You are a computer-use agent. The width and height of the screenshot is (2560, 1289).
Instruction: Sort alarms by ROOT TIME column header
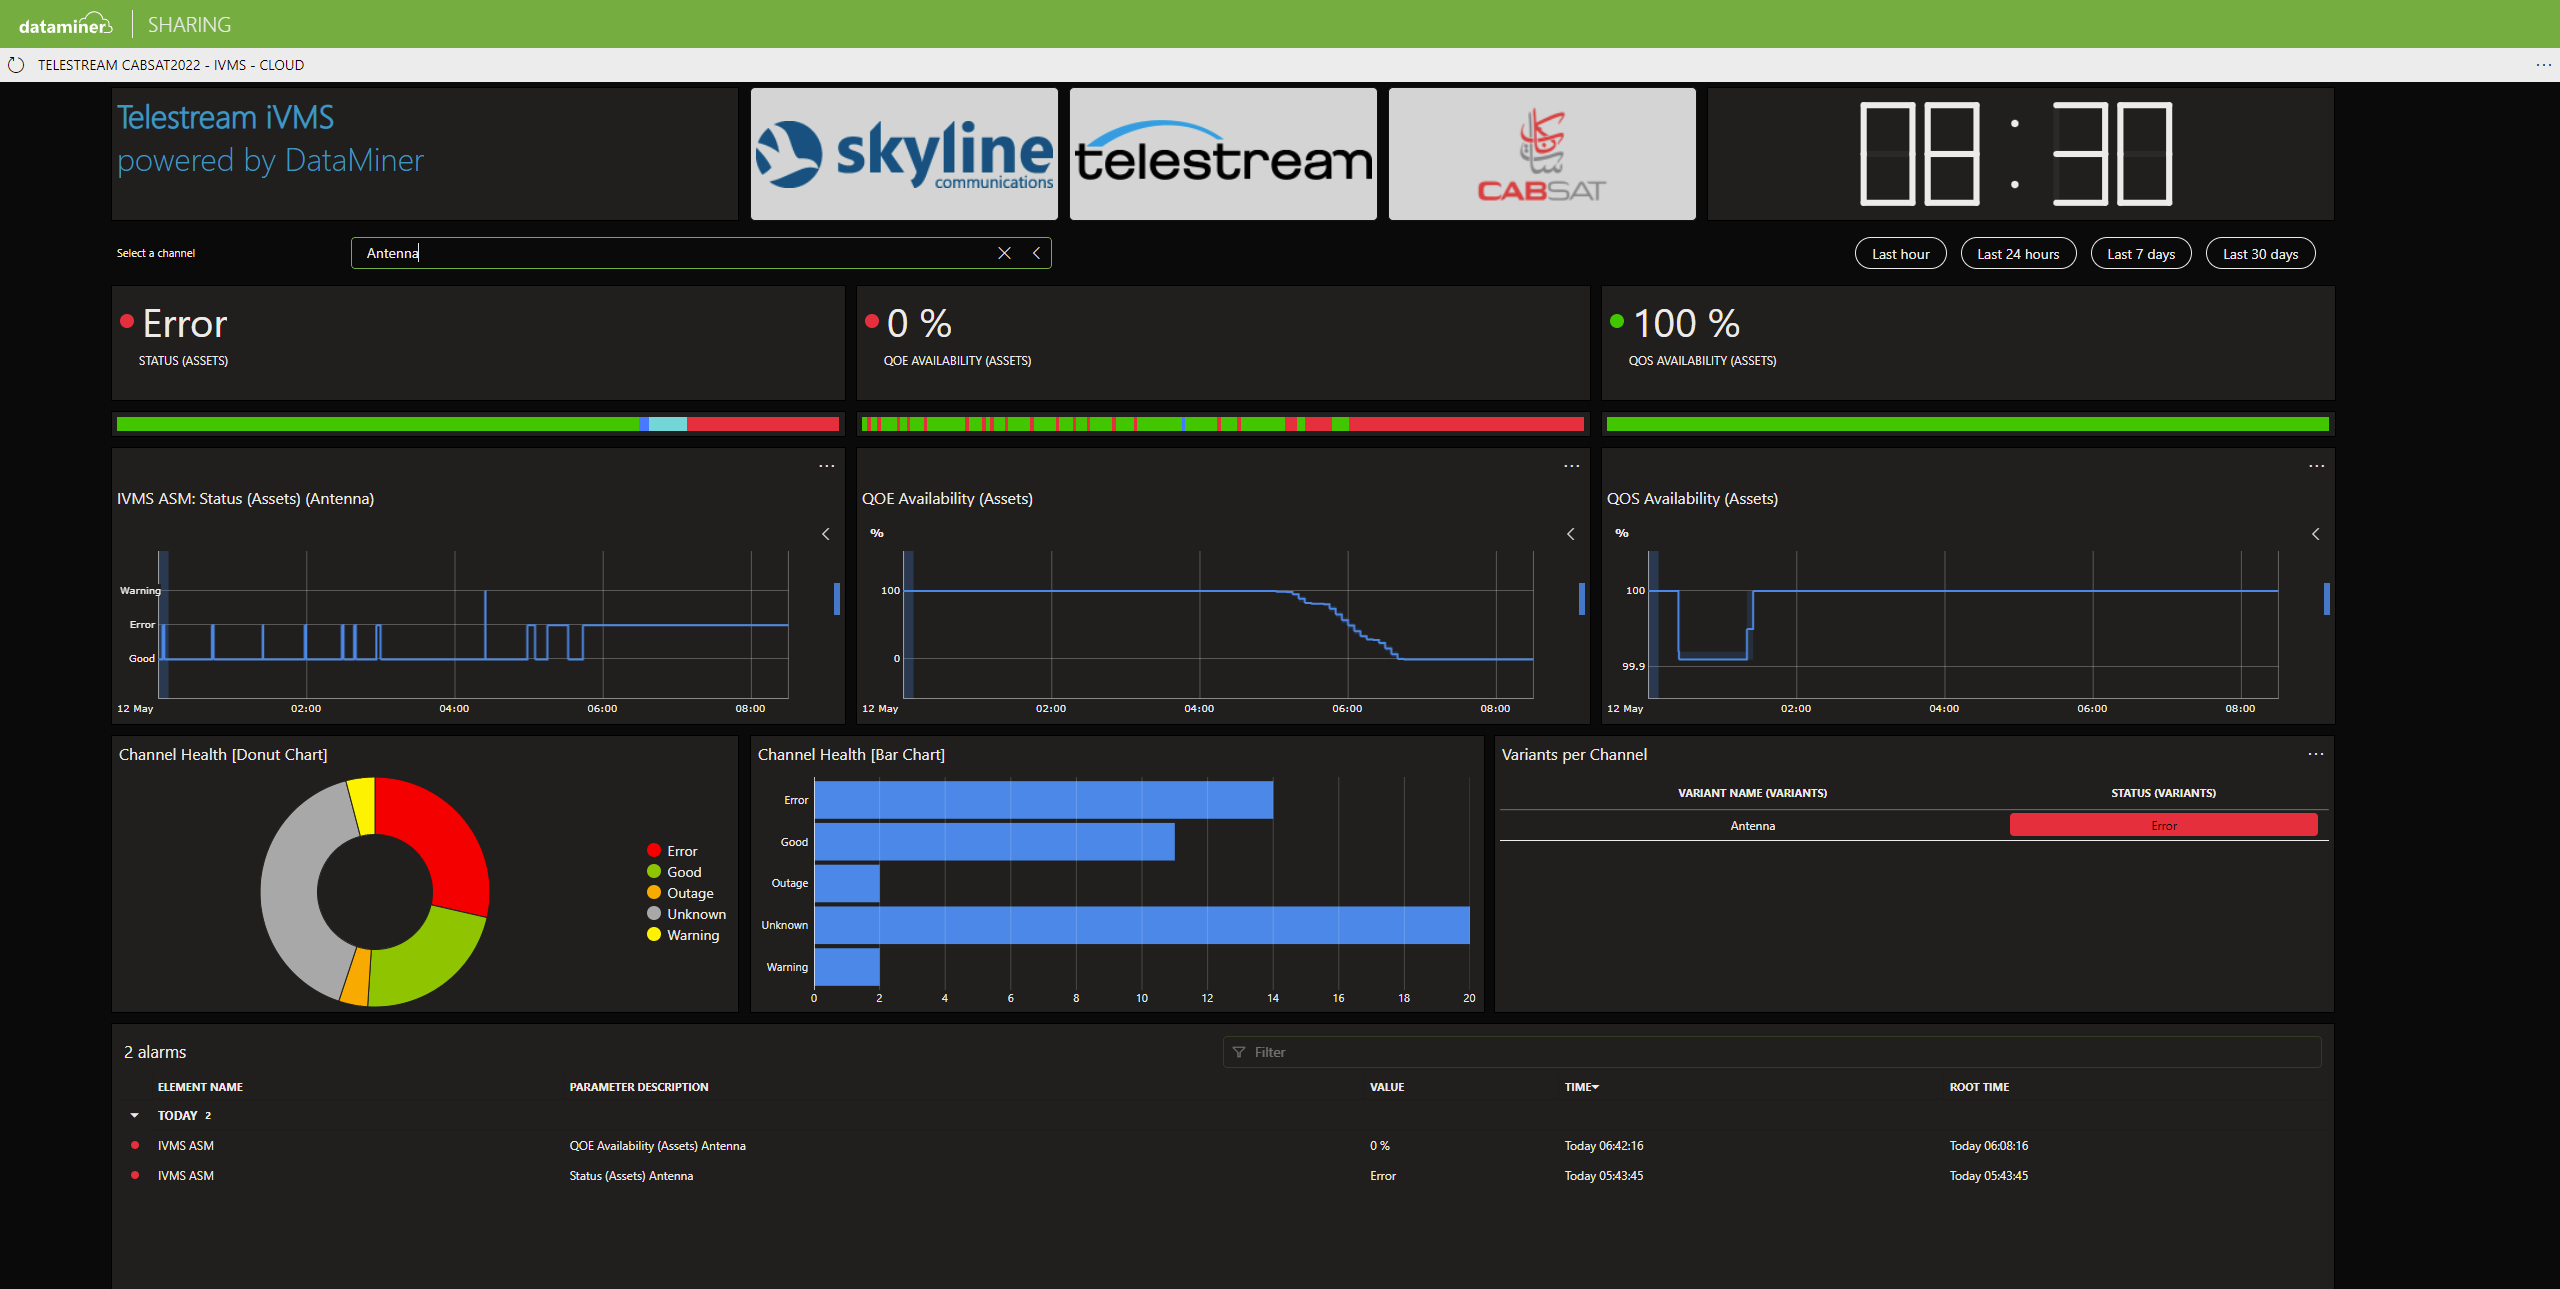click(x=1978, y=1087)
